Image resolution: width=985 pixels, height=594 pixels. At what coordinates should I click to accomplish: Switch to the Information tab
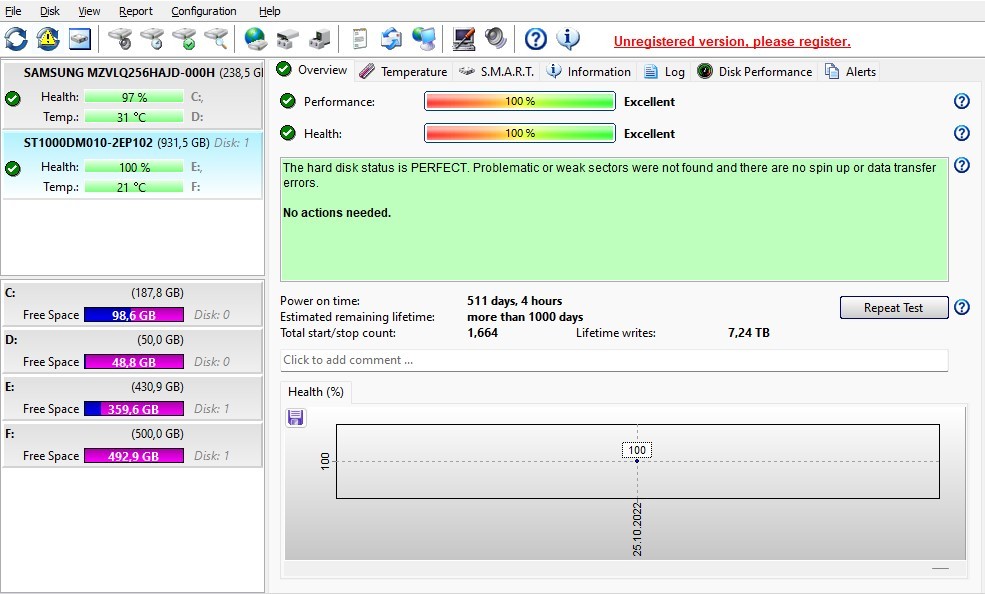tap(588, 72)
